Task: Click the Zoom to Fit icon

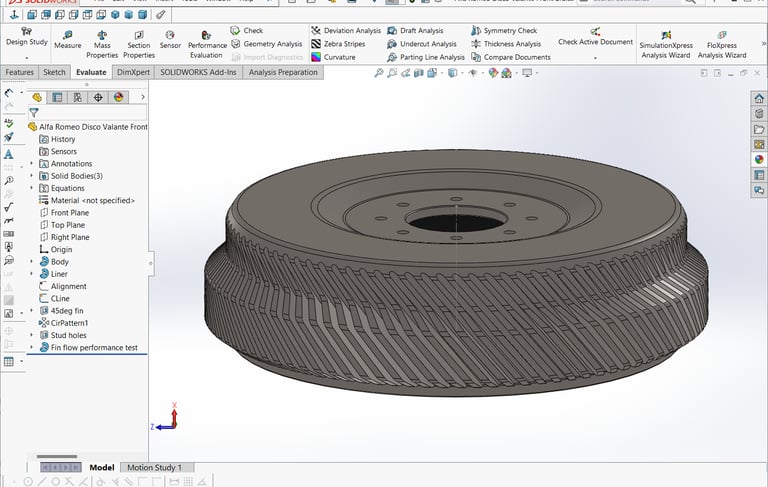Action: pyautogui.click(x=379, y=73)
